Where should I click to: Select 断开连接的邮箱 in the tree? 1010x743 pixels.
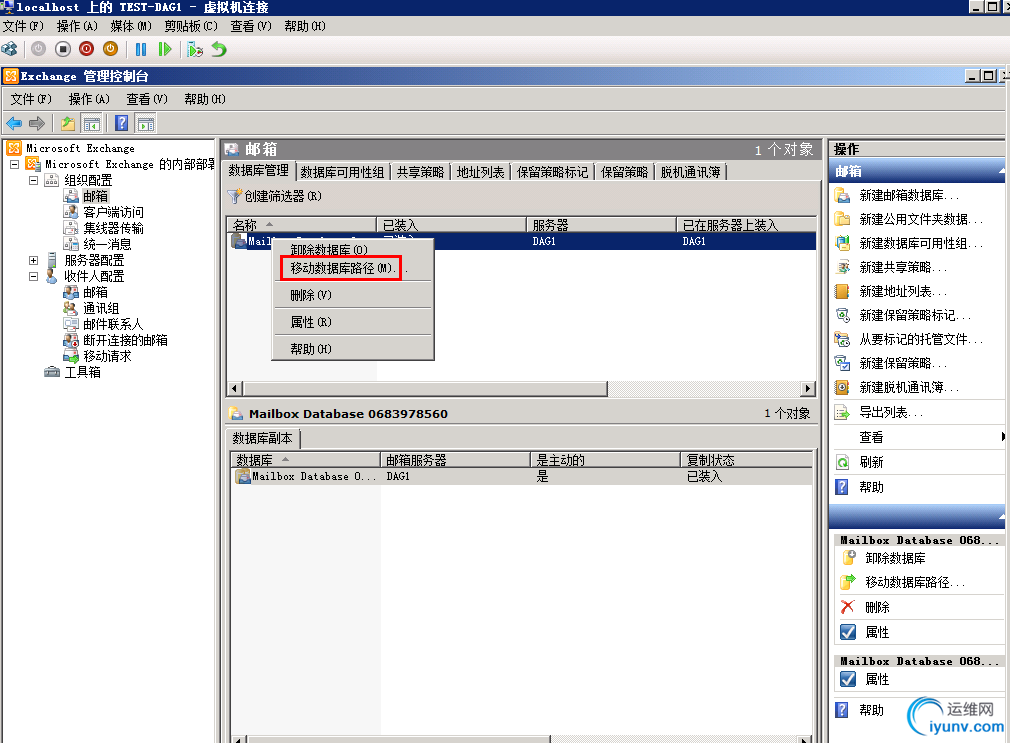[125, 340]
